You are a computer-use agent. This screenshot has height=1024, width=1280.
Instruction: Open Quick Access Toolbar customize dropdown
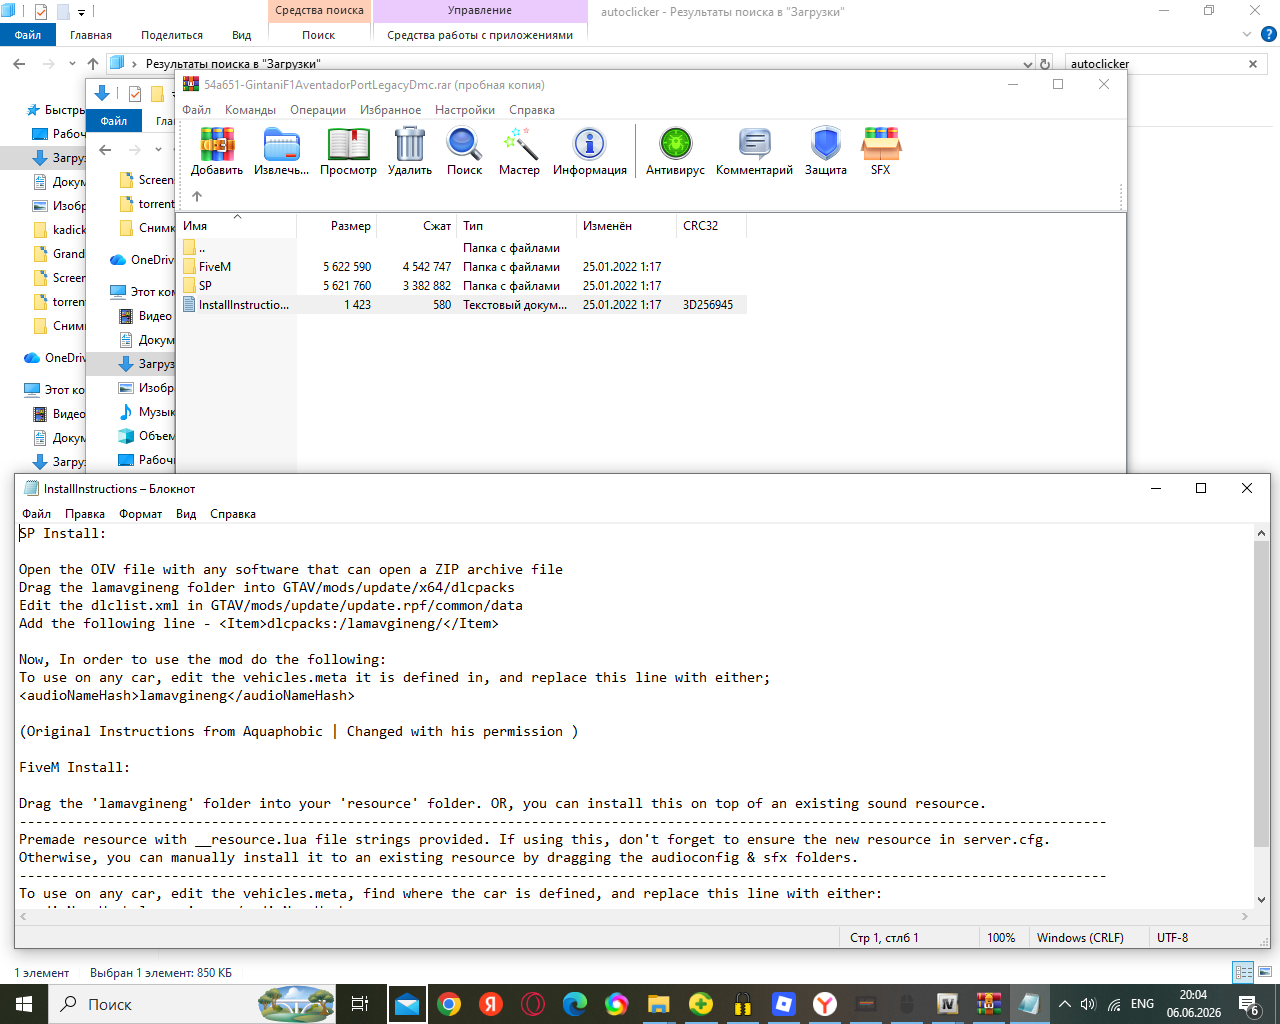tap(81, 12)
